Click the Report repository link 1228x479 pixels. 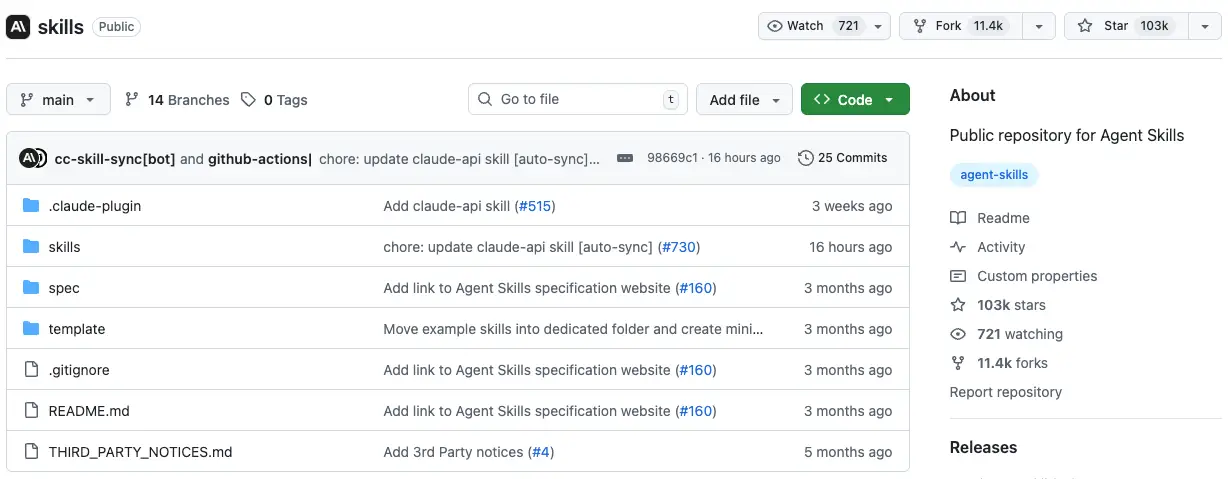(x=1005, y=392)
